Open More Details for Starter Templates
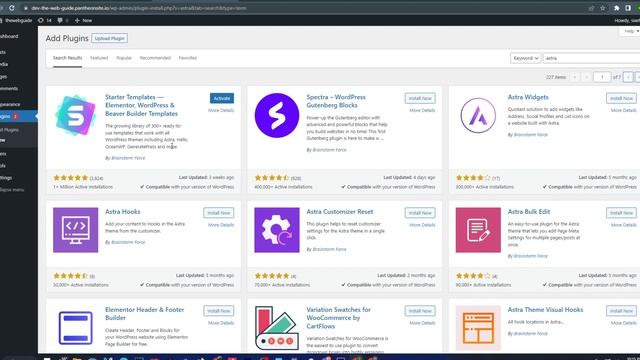This screenshot has height=360, width=640. [x=221, y=111]
